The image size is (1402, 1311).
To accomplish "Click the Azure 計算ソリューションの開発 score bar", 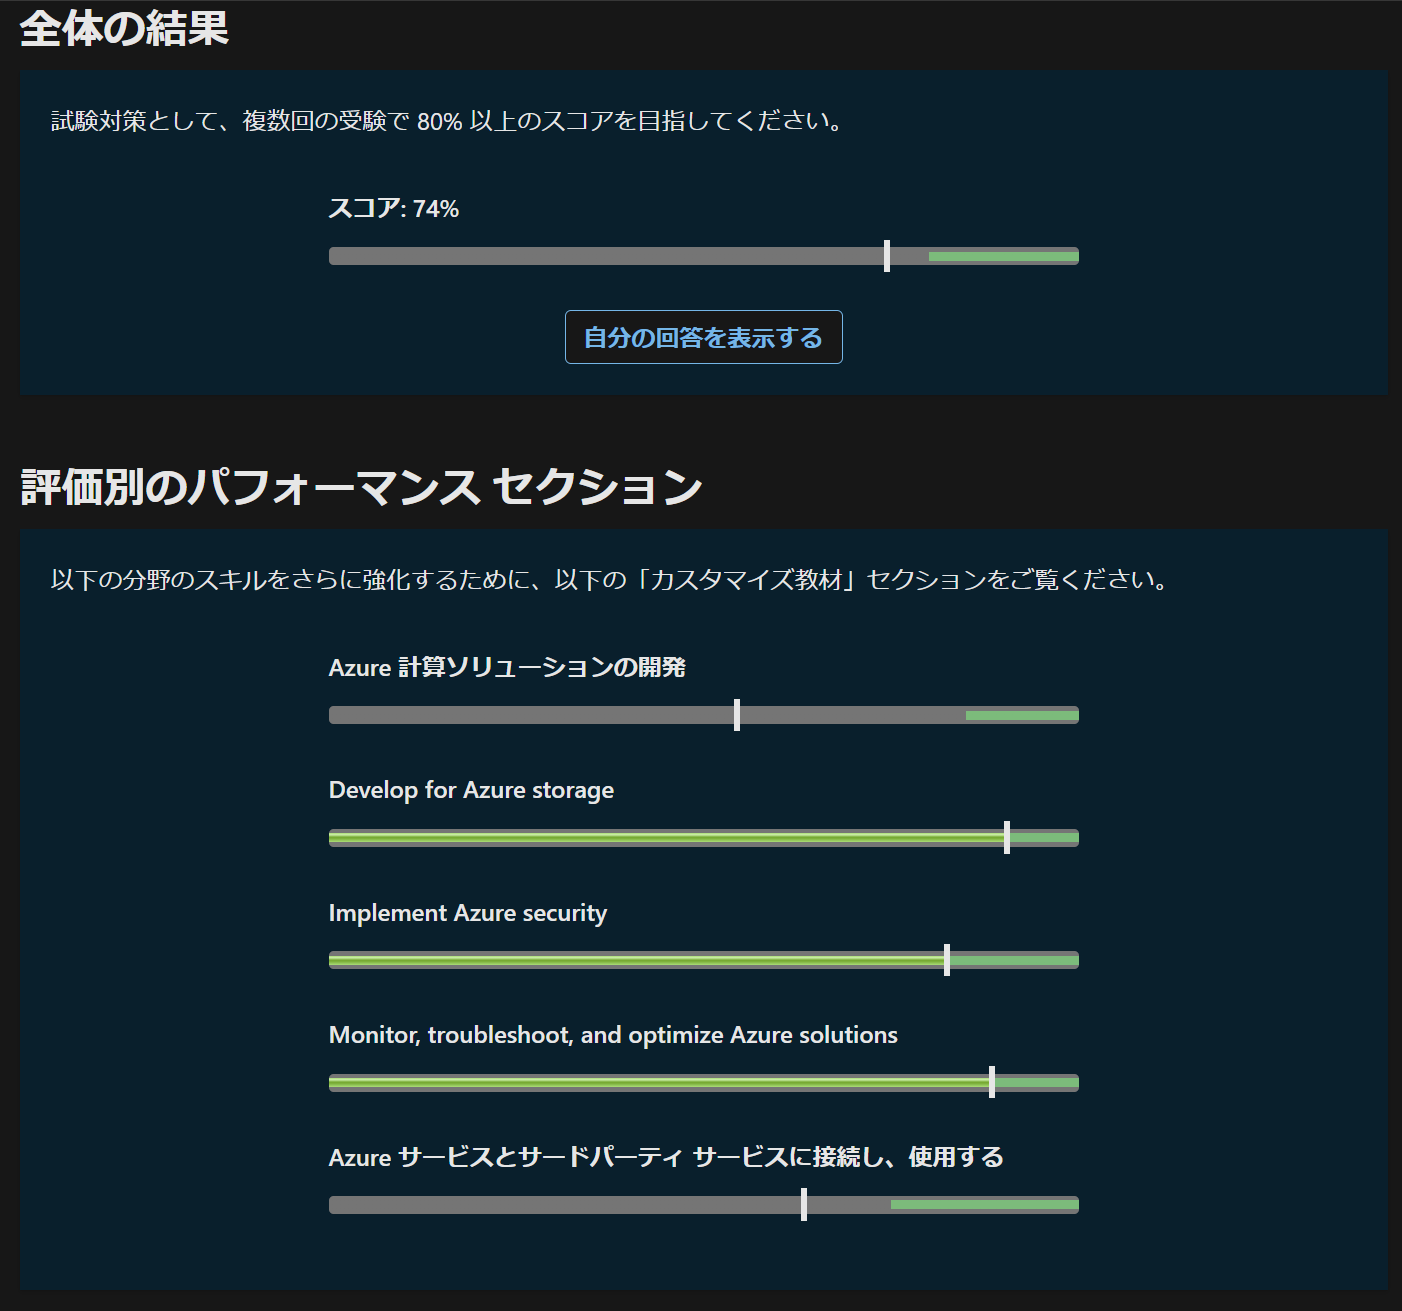I will 704,715.
